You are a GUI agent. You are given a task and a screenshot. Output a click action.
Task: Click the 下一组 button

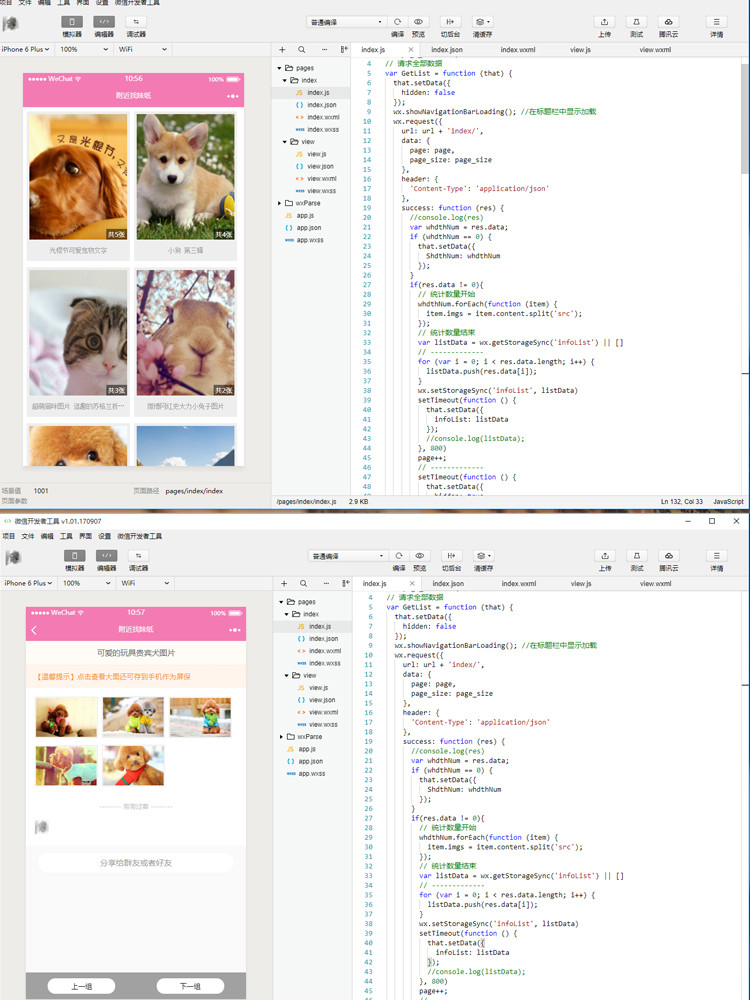tap(190, 986)
